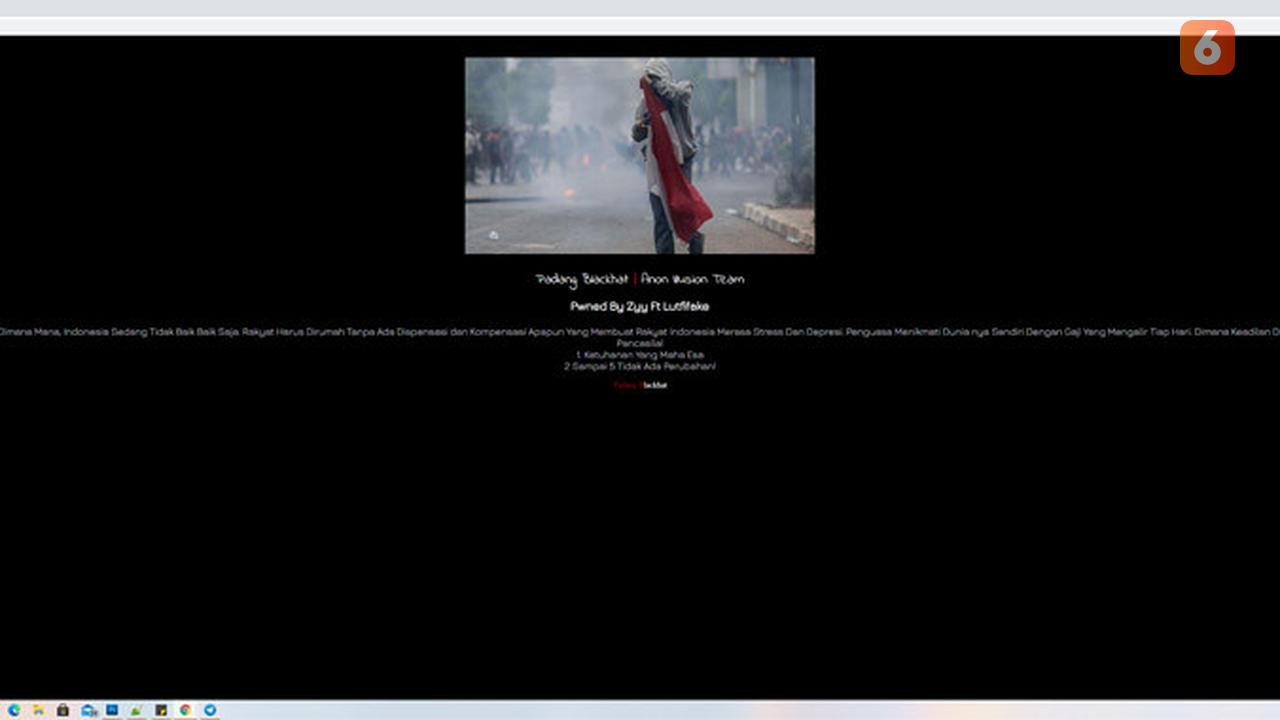Click the red divider between team names
Viewport: 1280px width, 720px height.
pos(635,280)
